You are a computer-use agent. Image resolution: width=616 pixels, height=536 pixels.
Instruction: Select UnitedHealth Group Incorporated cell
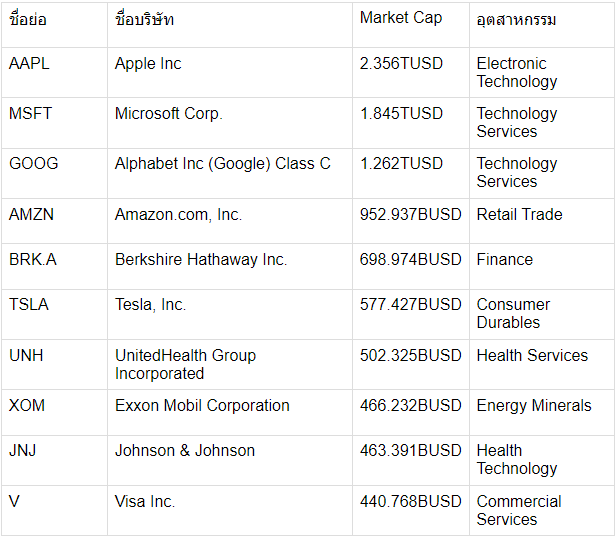click(x=185, y=364)
